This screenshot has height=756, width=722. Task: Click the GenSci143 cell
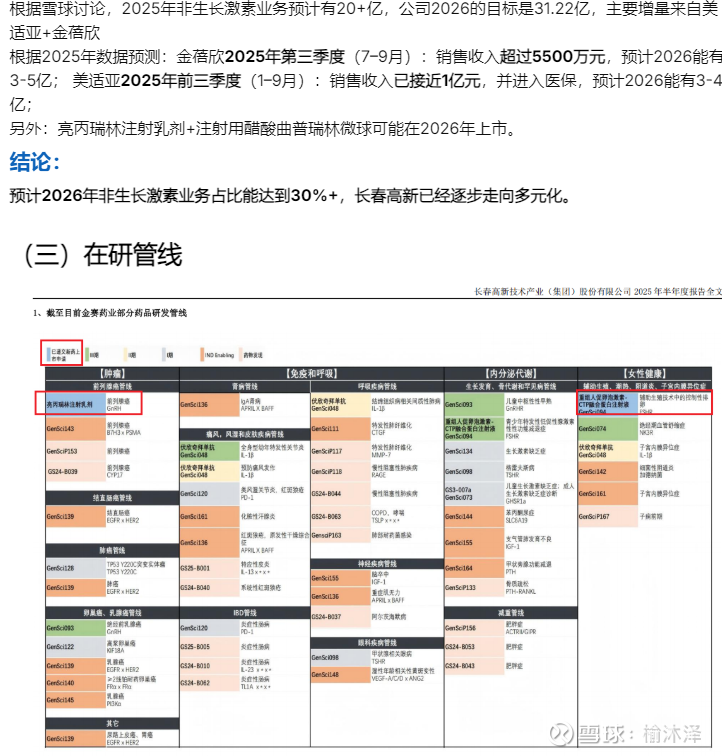(76, 429)
